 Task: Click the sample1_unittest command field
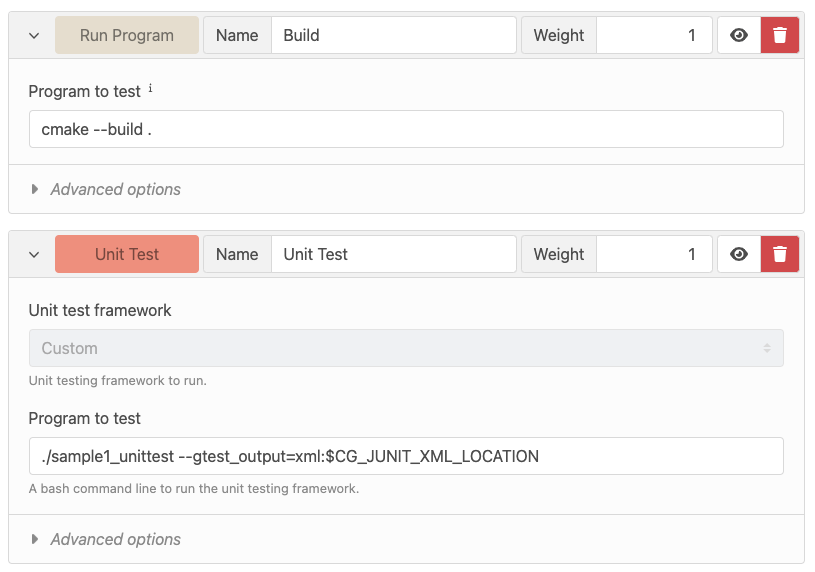point(406,456)
